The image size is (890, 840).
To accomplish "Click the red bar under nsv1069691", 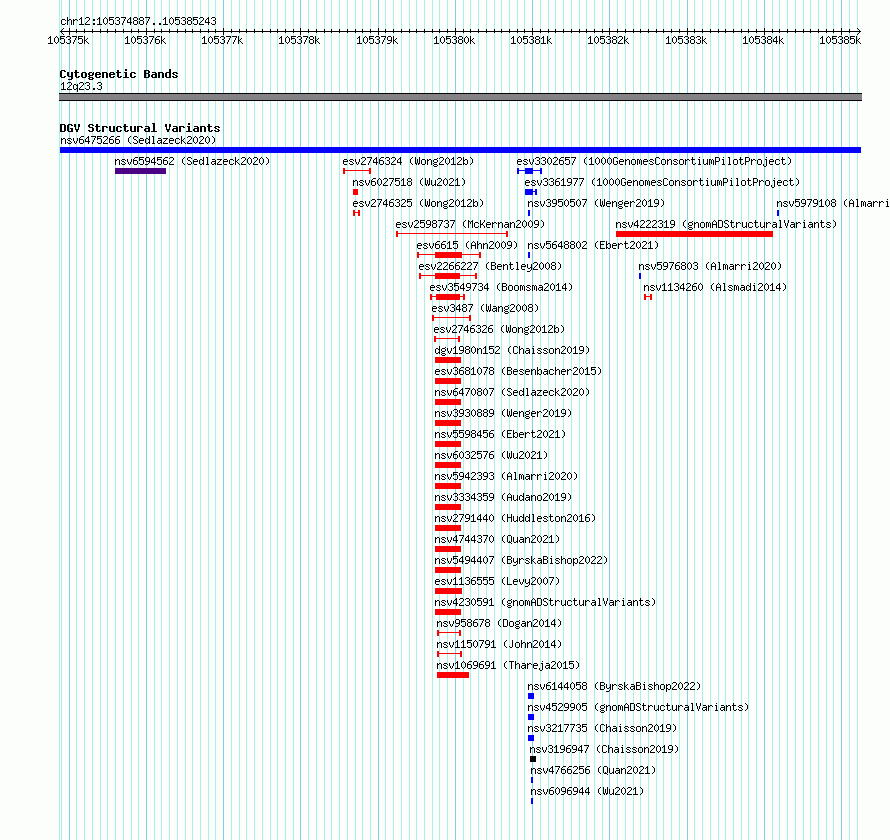I will tap(453, 675).
